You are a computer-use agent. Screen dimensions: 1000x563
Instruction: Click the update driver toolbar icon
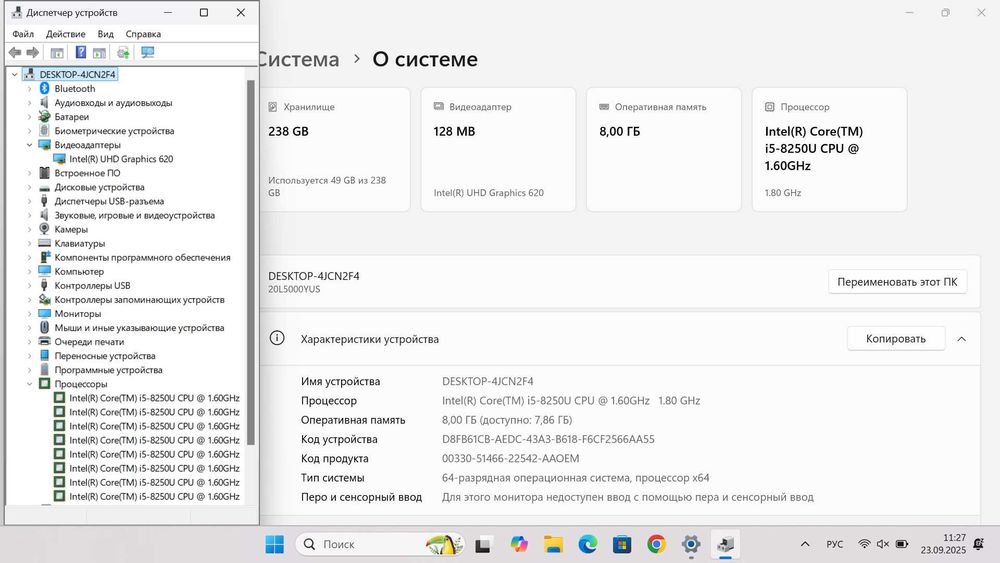123,52
